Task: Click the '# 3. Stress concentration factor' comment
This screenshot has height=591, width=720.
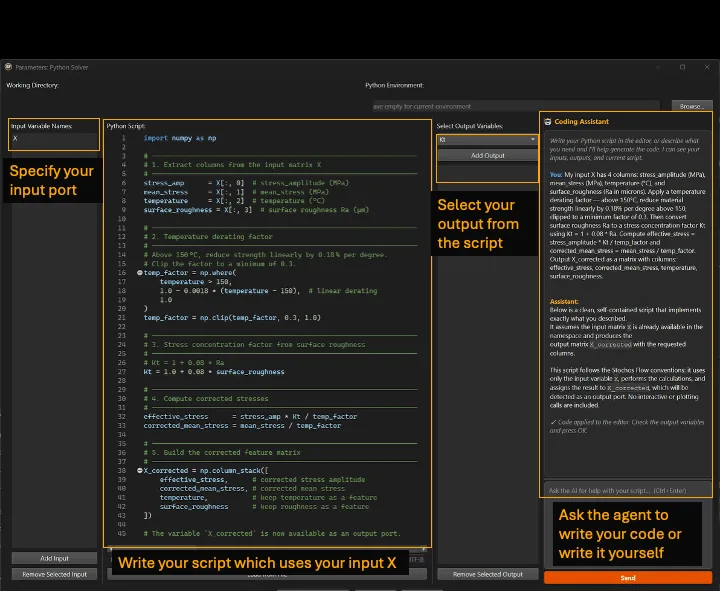Action: pyautogui.click(x=254, y=345)
